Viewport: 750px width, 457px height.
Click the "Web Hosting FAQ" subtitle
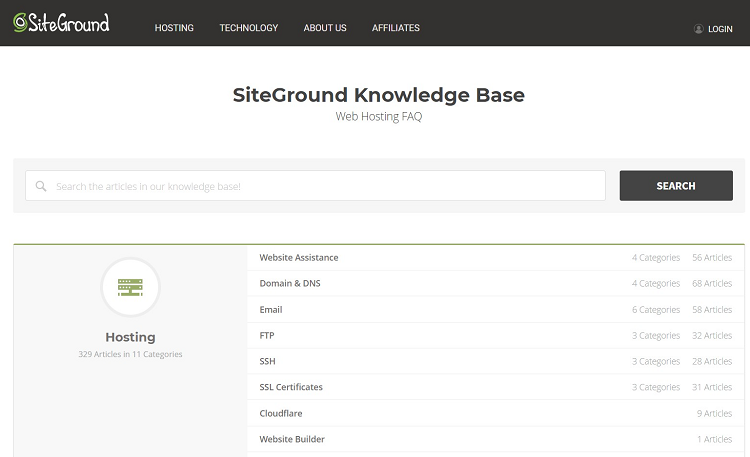coord(378,116)
